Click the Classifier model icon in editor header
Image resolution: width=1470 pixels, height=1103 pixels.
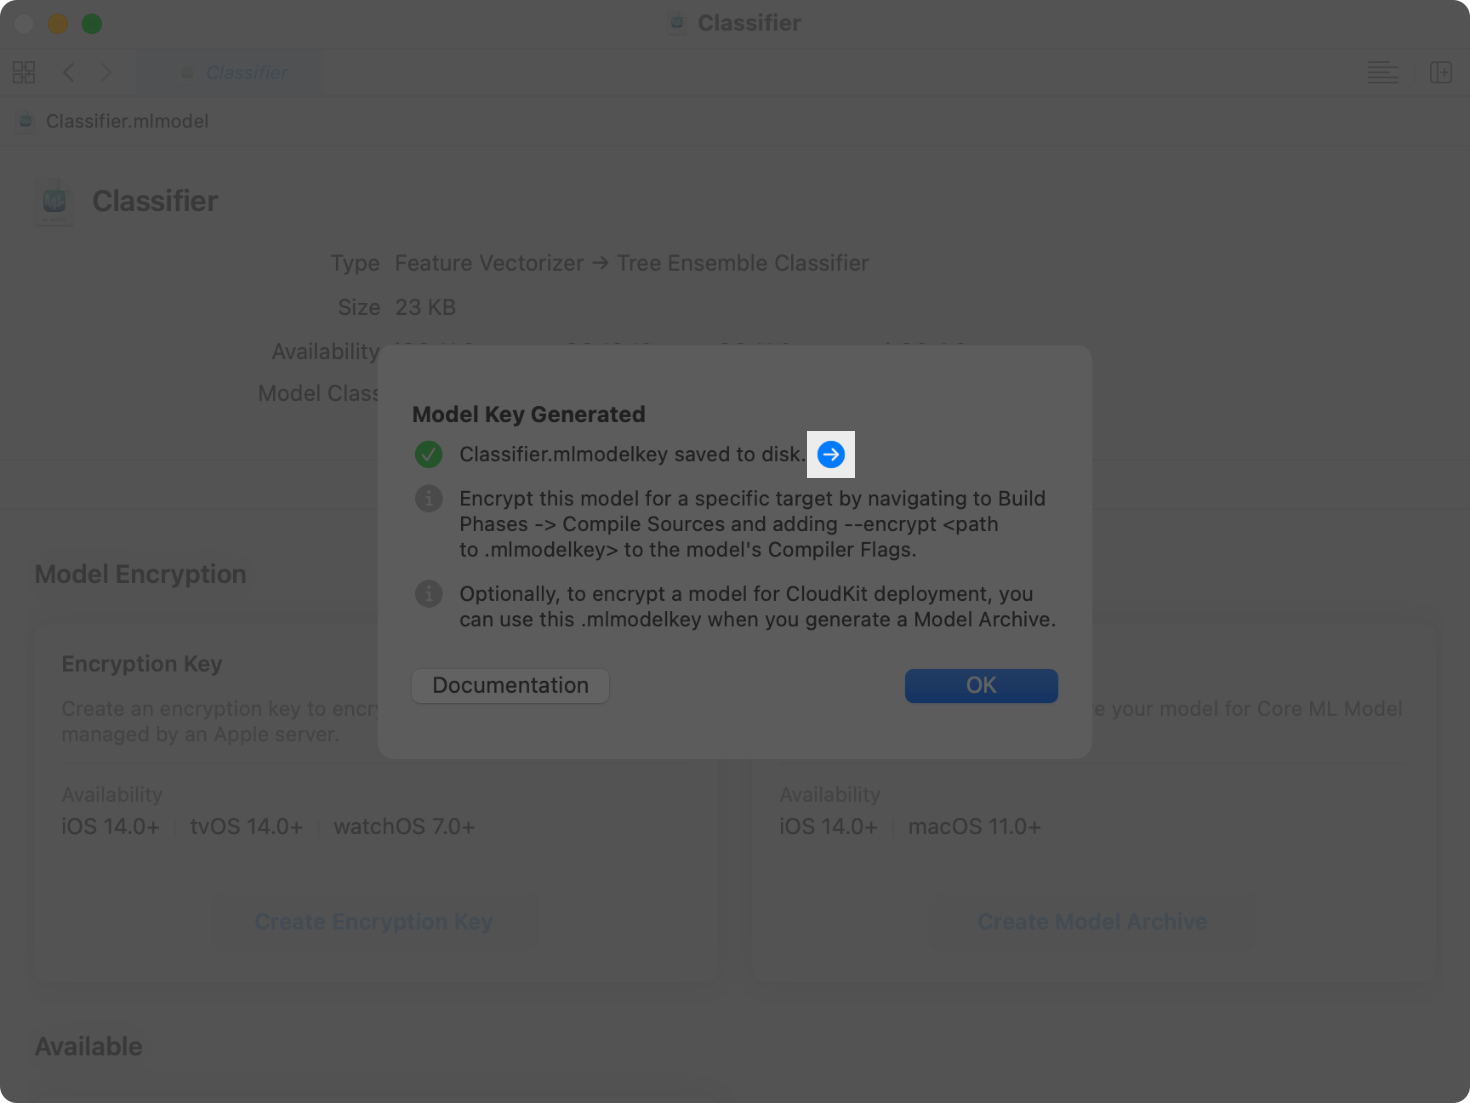pos(55,201)
